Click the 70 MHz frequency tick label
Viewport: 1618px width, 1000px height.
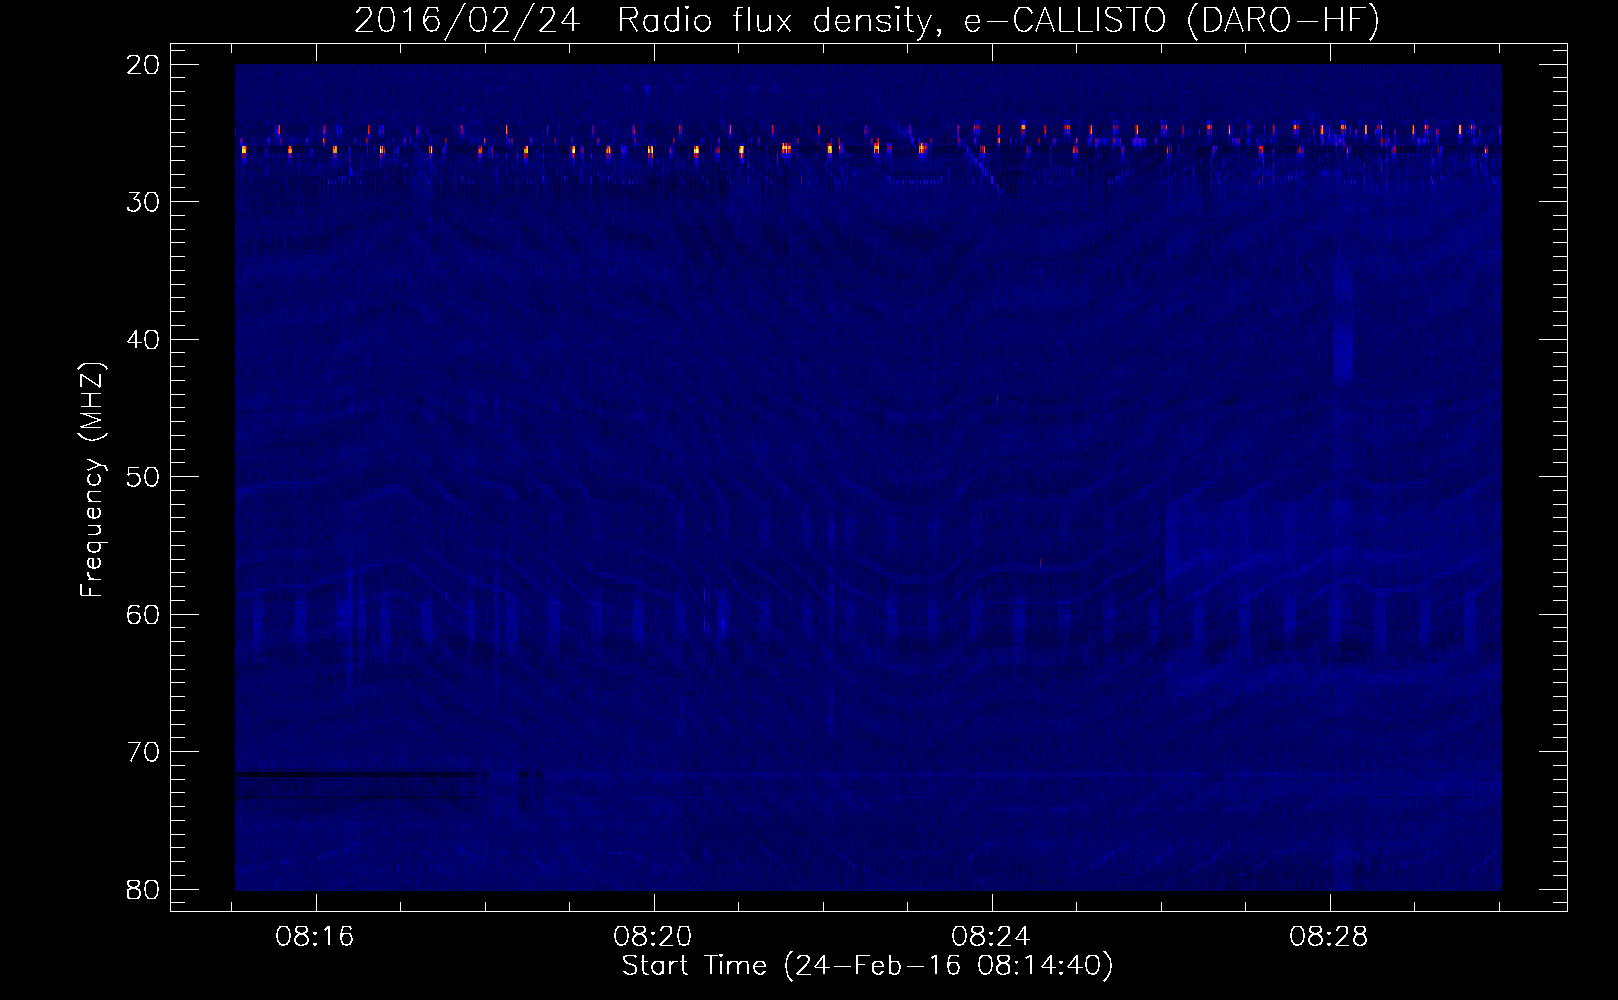(144, 751)
